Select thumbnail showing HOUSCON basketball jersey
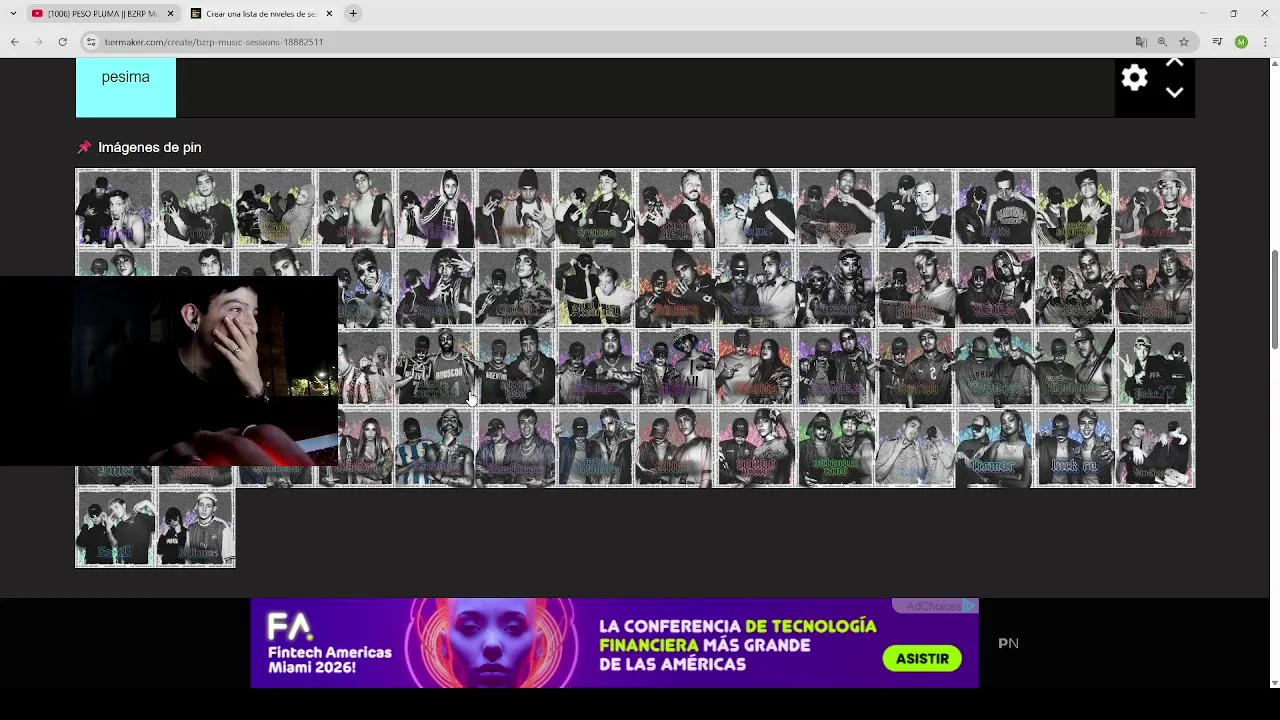The height and width of the screenshot is (720, 1280). [x=435, y=368]
